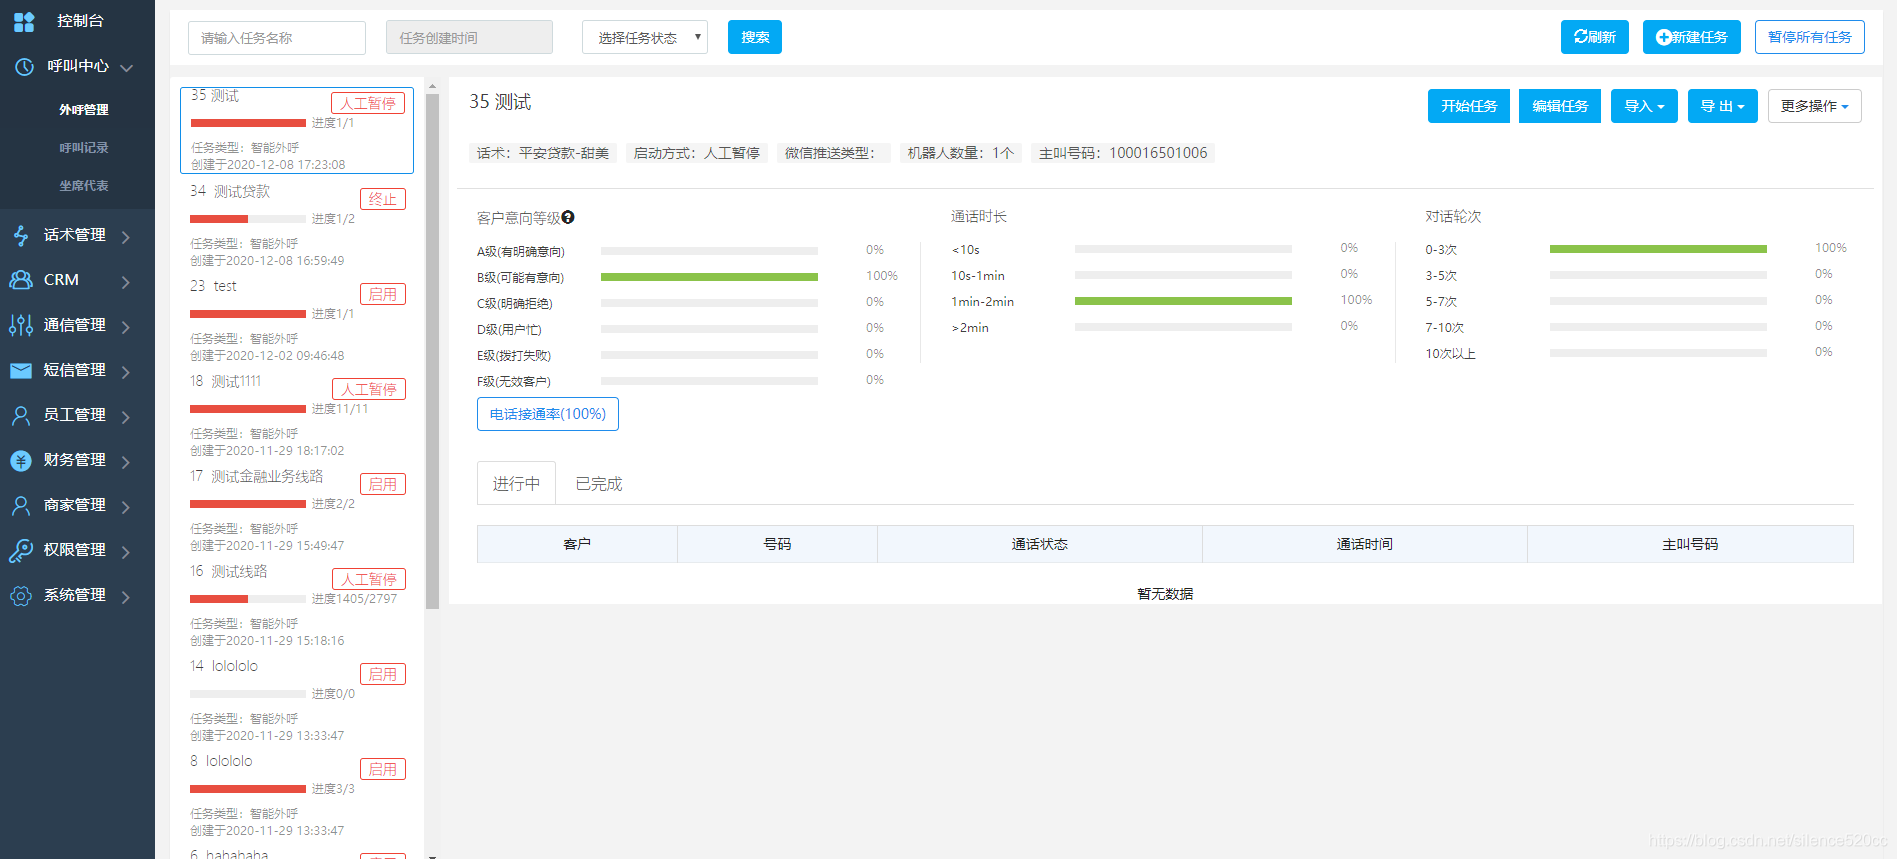Switch to the 进行中 tab
The image size is (1897, 859).
click(516, 483)
